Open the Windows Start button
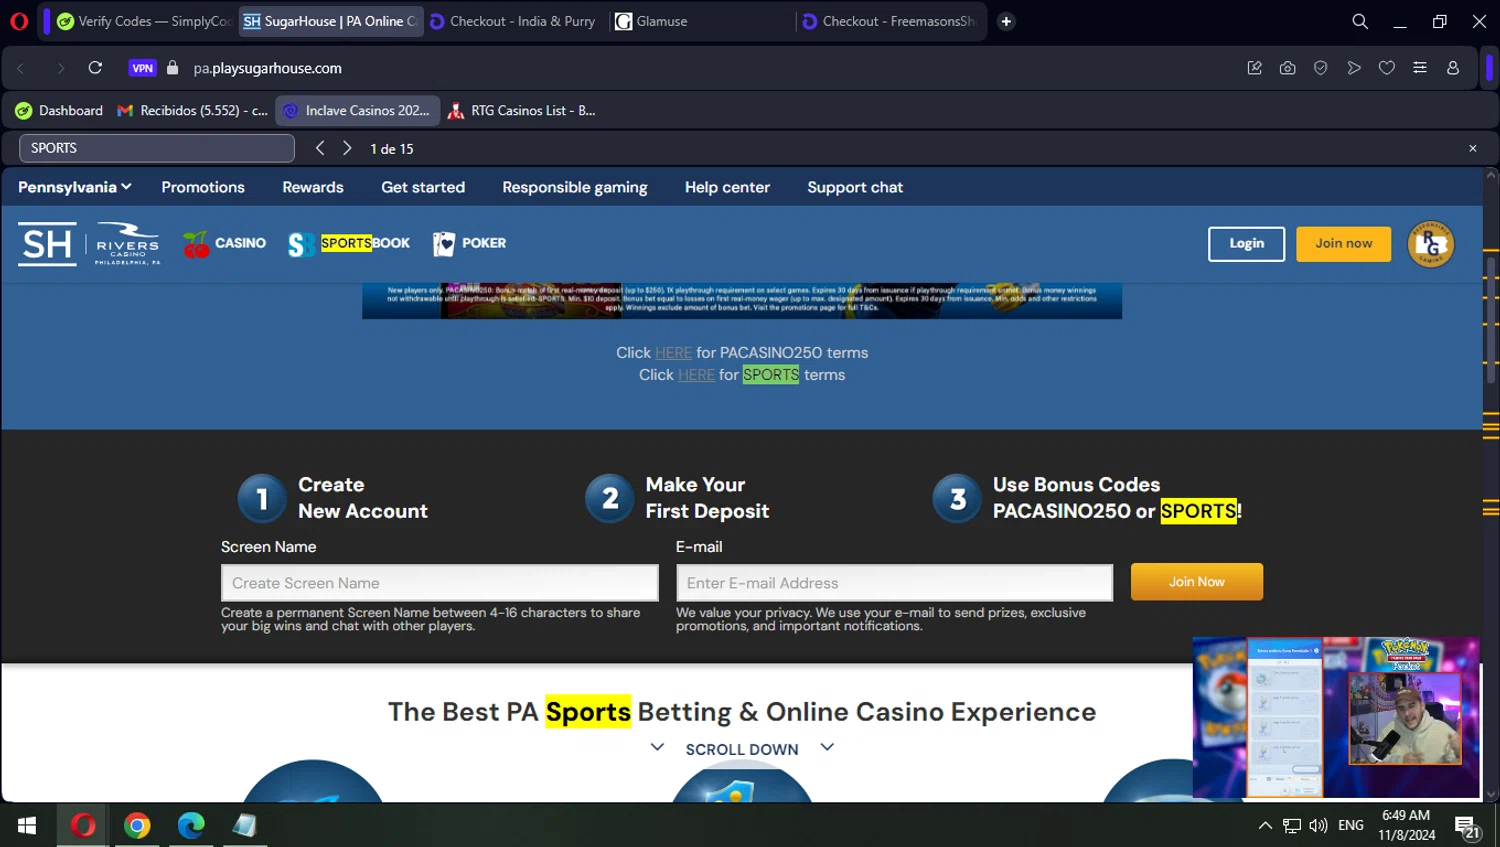Image resolution: width=1500 pixels, height=847 pixels. (27, 825)
